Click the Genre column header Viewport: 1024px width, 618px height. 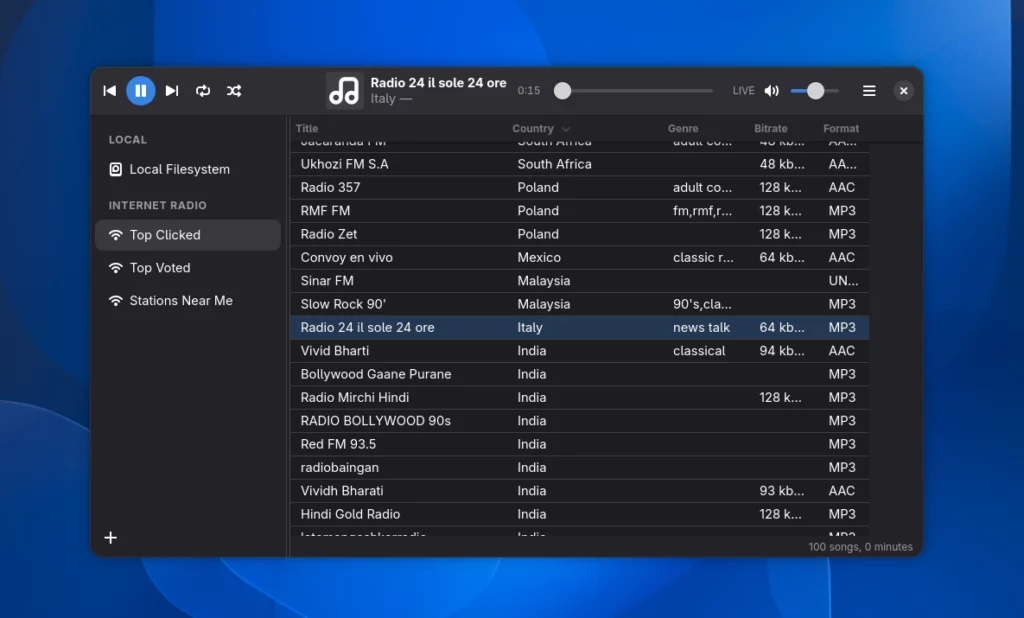[x=683, y=129]
